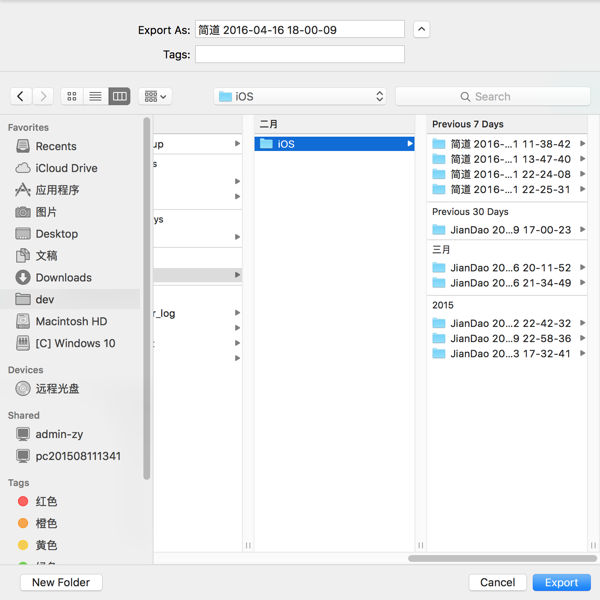Expand arrow beside JianDao 20...3 17-32-41
The width and height of the screenshot is (600, 600).
click(x=582, y=353)
